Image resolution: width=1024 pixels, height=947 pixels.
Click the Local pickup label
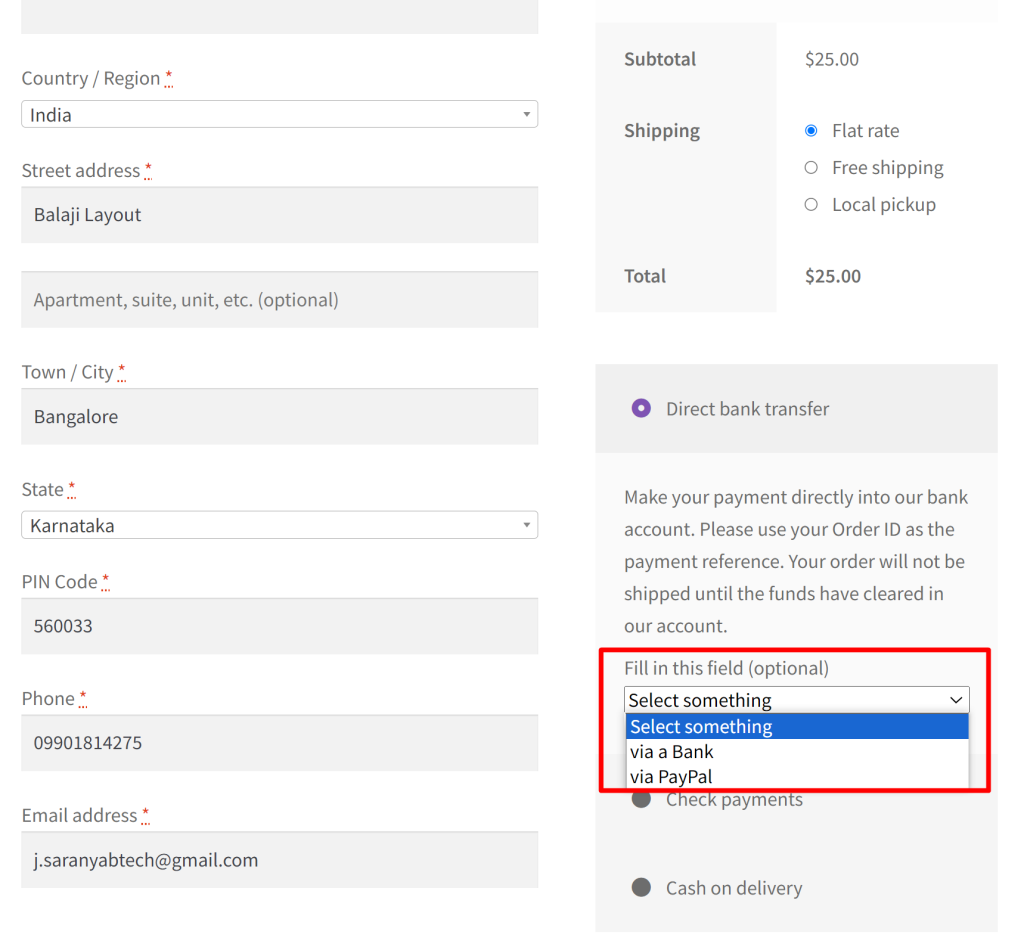884,205
